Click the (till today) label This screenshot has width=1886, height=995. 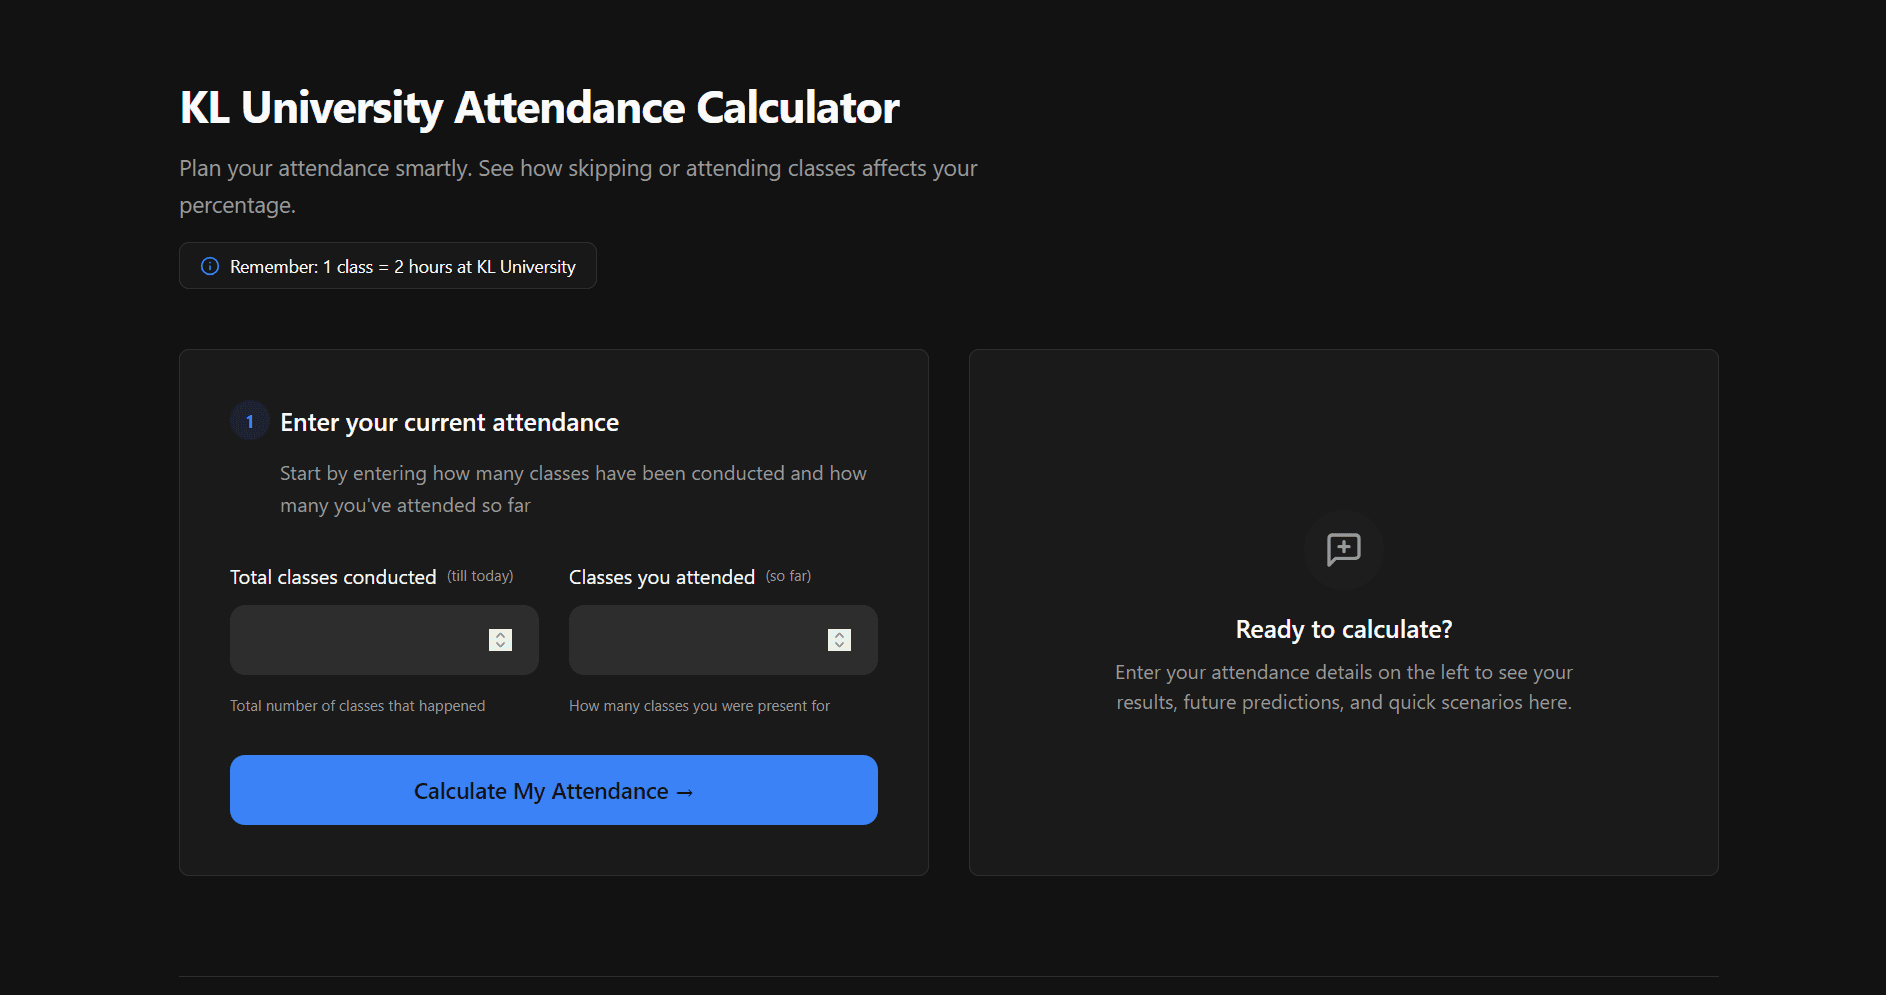point(479,576)
